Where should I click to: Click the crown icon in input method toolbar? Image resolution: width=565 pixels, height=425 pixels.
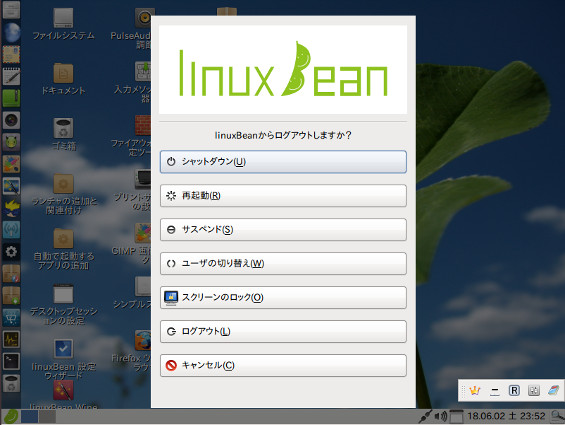point(475,390)
